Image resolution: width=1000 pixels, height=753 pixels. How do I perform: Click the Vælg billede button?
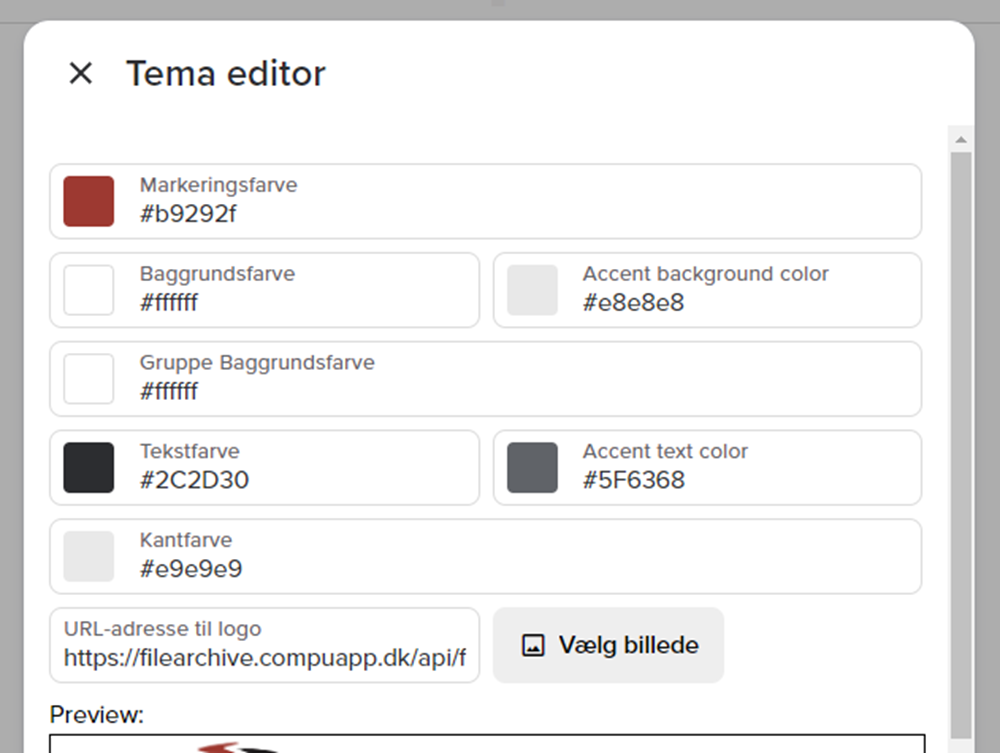click(x=608, y=645)
